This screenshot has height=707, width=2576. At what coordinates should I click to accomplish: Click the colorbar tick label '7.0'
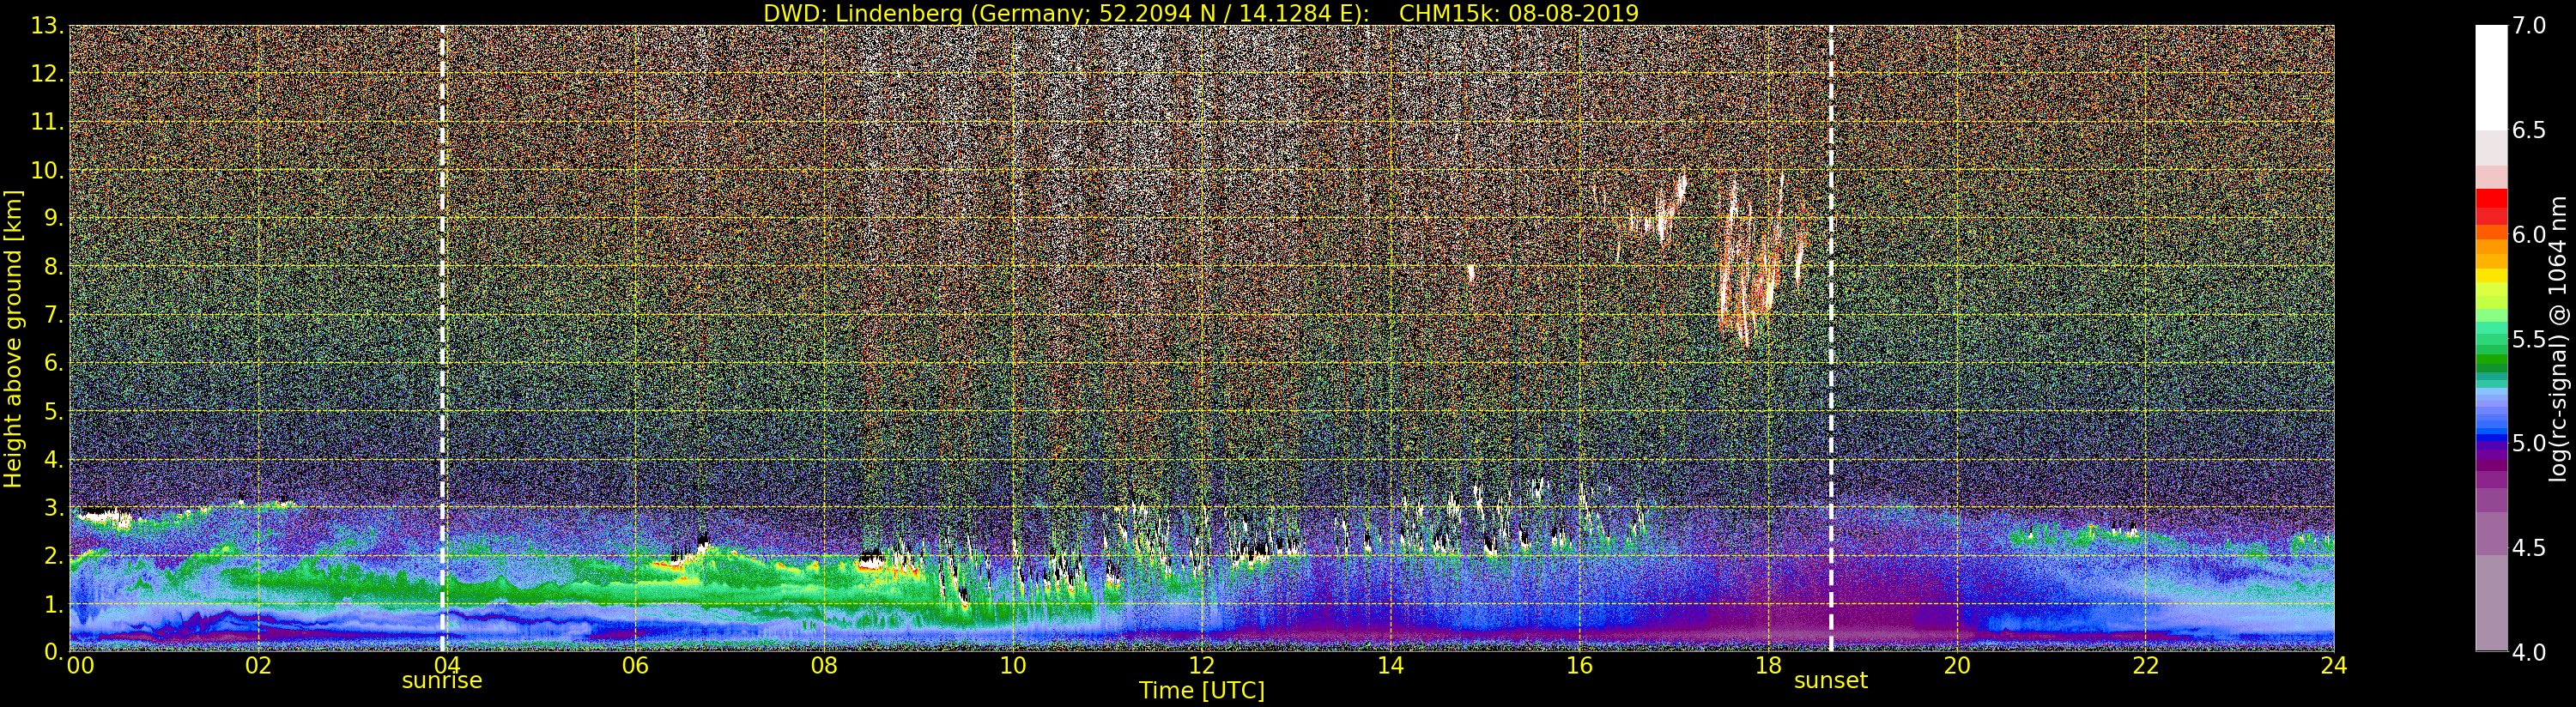point(2529,26)
